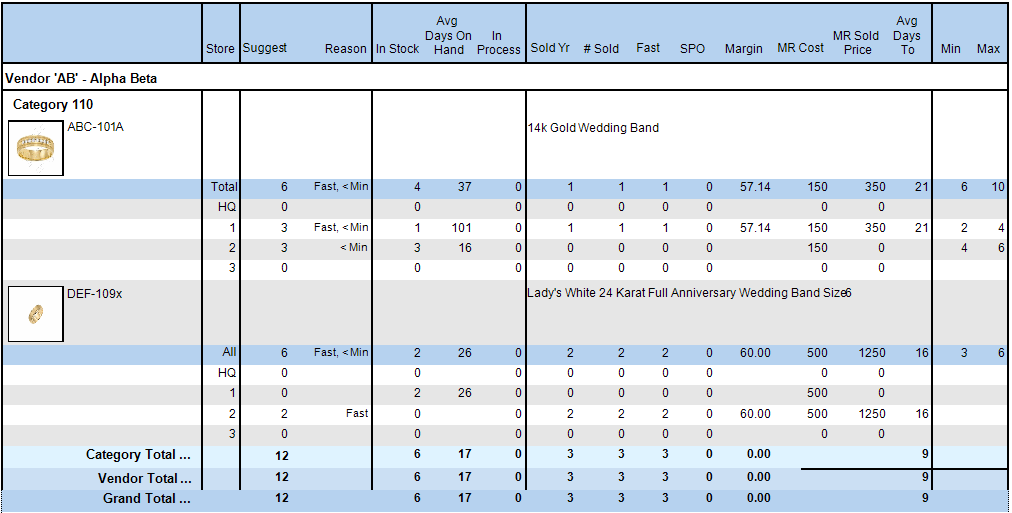Viewport: 1012px width, 513px height.
Task: Select the Grand Total row label
Action: (x=146, y=499)
